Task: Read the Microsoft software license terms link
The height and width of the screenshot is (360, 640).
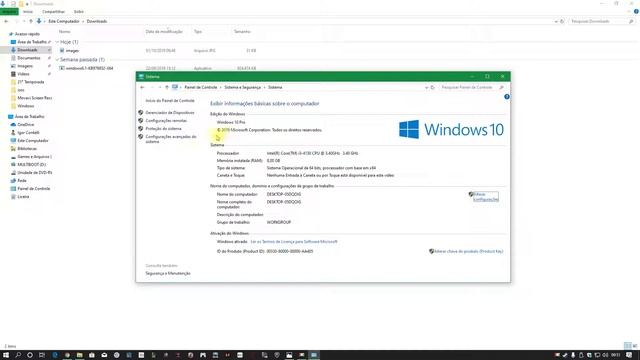Action: [294, 242]
